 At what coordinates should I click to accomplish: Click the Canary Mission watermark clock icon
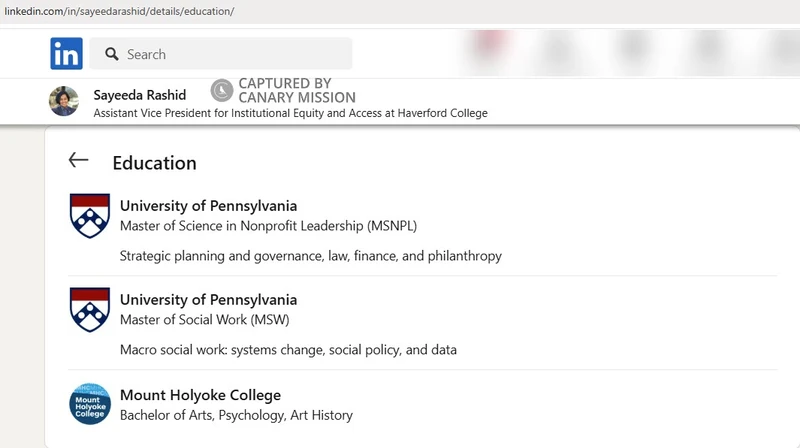point(222,90)
